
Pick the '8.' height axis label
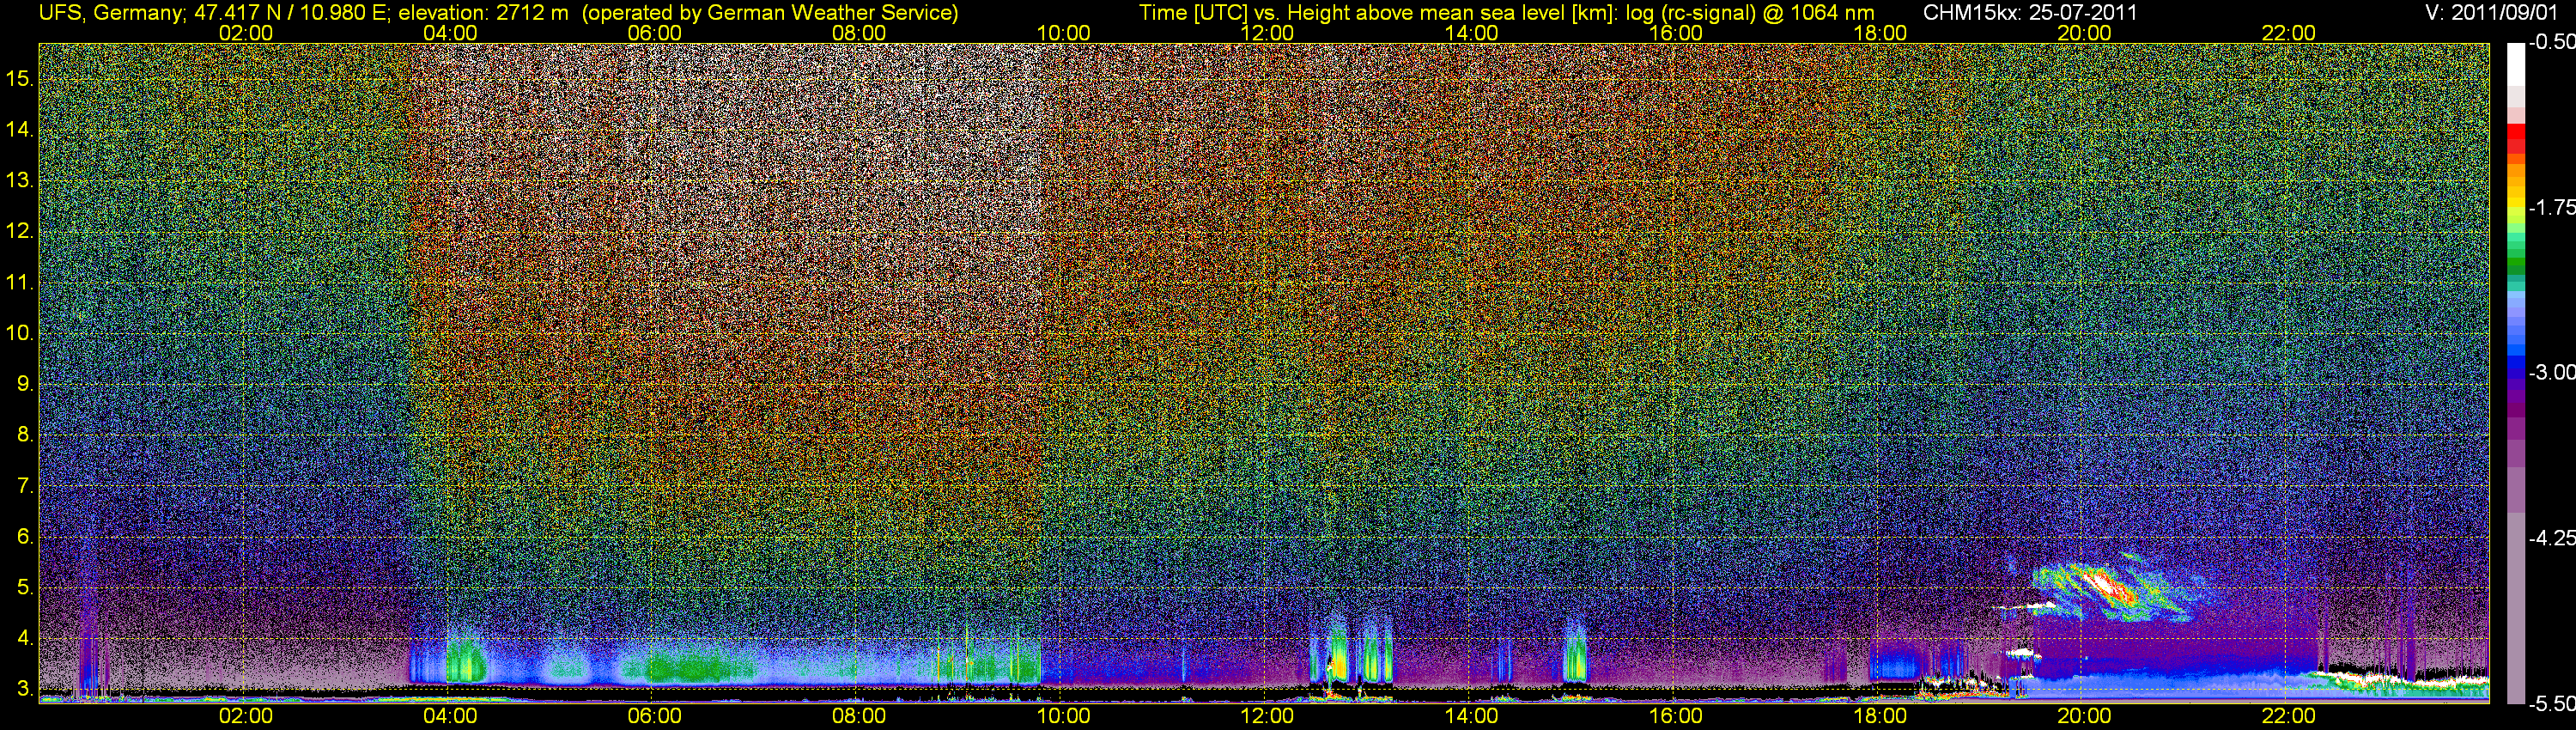(x=25, y=434)
